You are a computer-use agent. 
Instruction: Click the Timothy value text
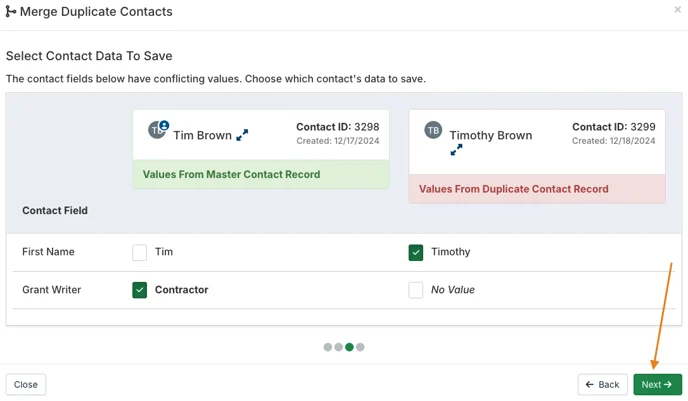(451, 252)
